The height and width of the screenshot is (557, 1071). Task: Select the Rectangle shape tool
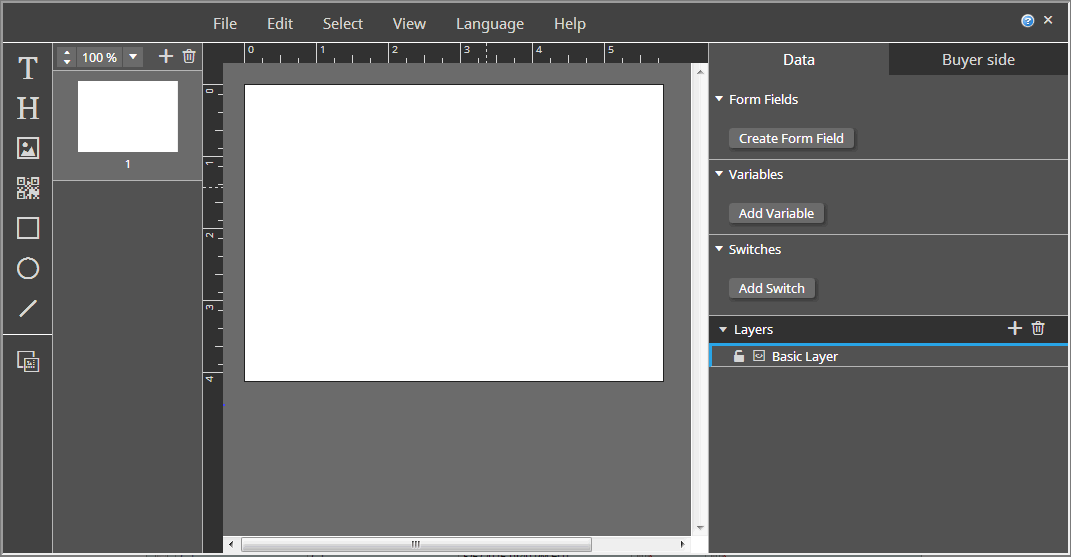(x=28, y=228)
